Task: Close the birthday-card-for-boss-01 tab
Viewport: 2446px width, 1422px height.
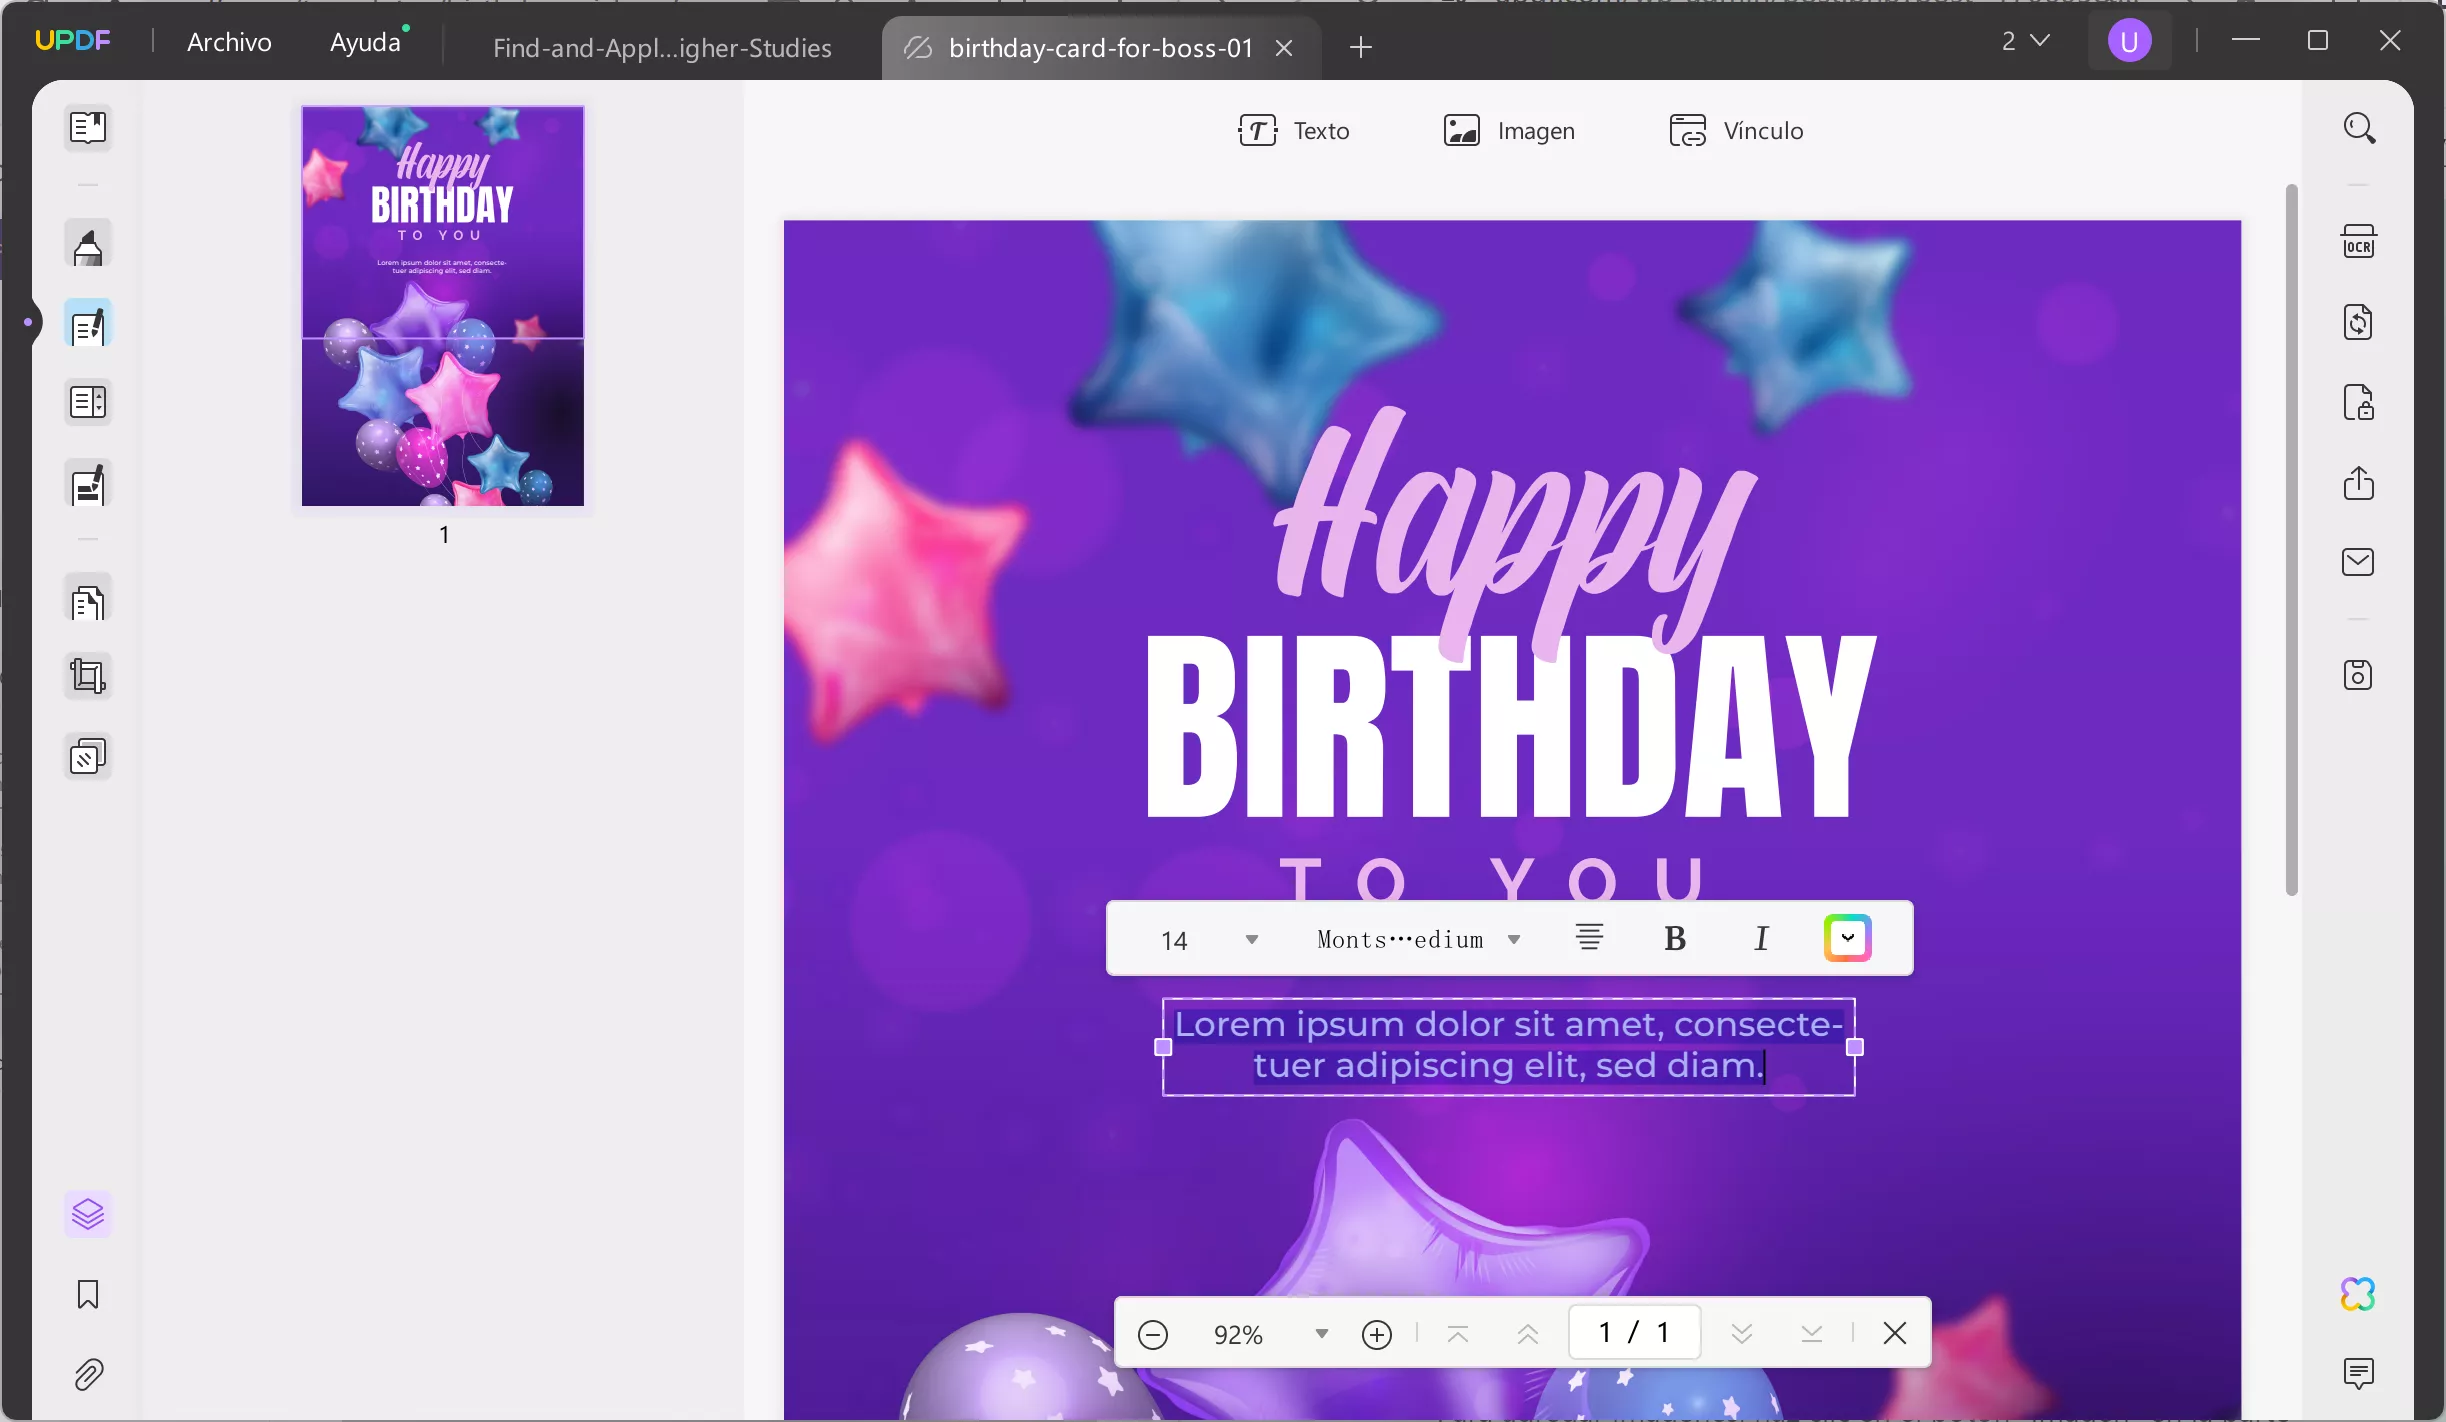Action: click(1285, 48)
